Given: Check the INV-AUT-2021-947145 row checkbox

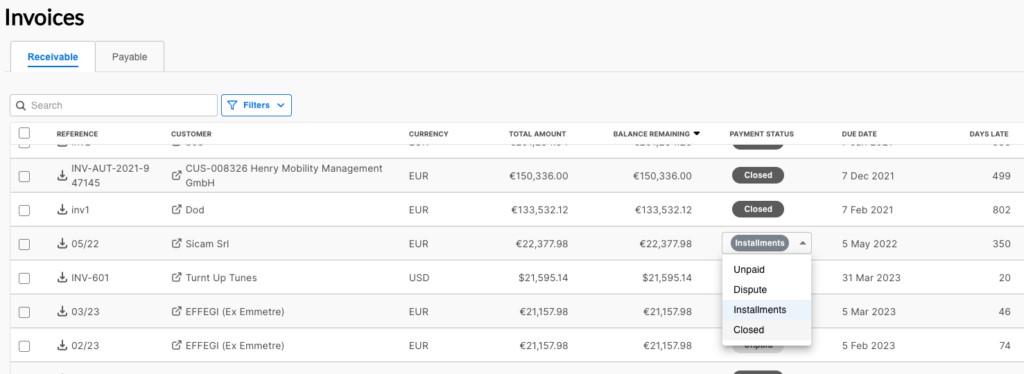Looking at the screenshot, I should 24,176.
